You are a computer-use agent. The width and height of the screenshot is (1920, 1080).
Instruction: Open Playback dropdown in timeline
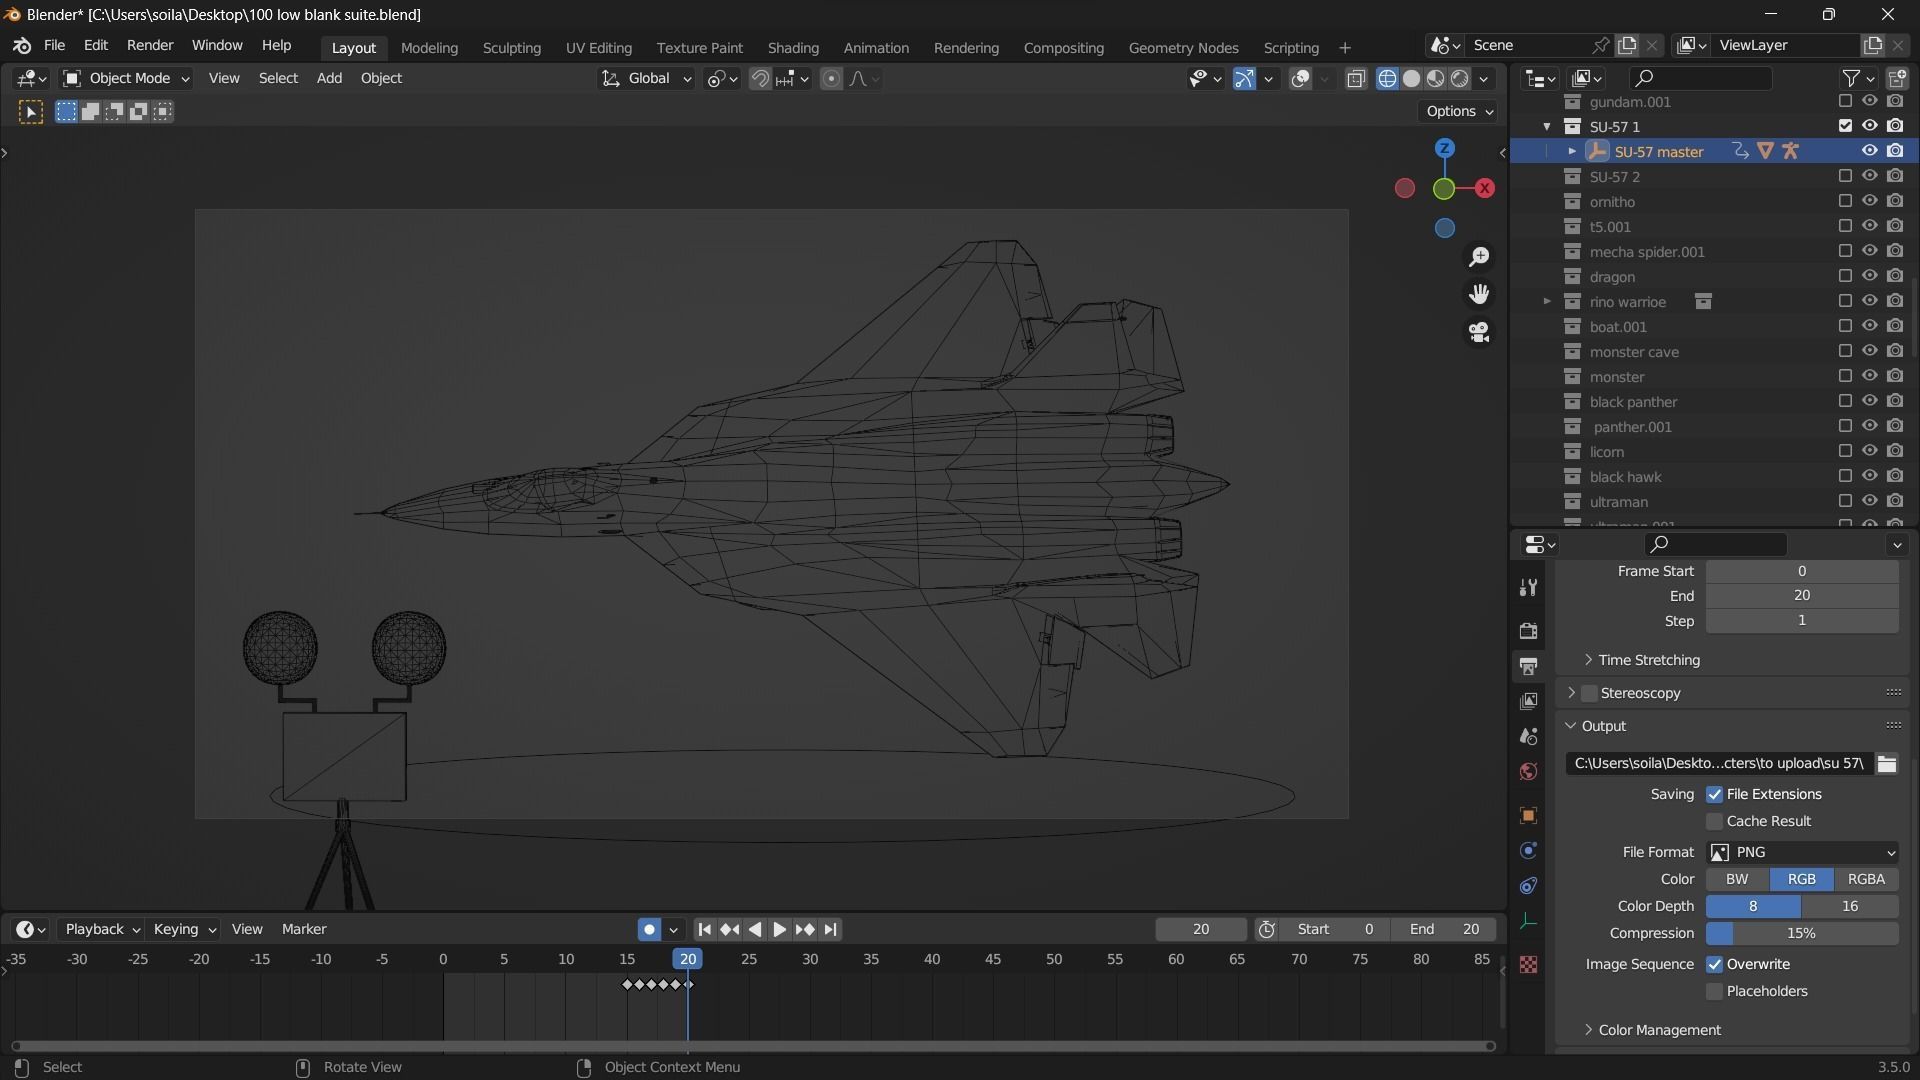coord(101,930)
